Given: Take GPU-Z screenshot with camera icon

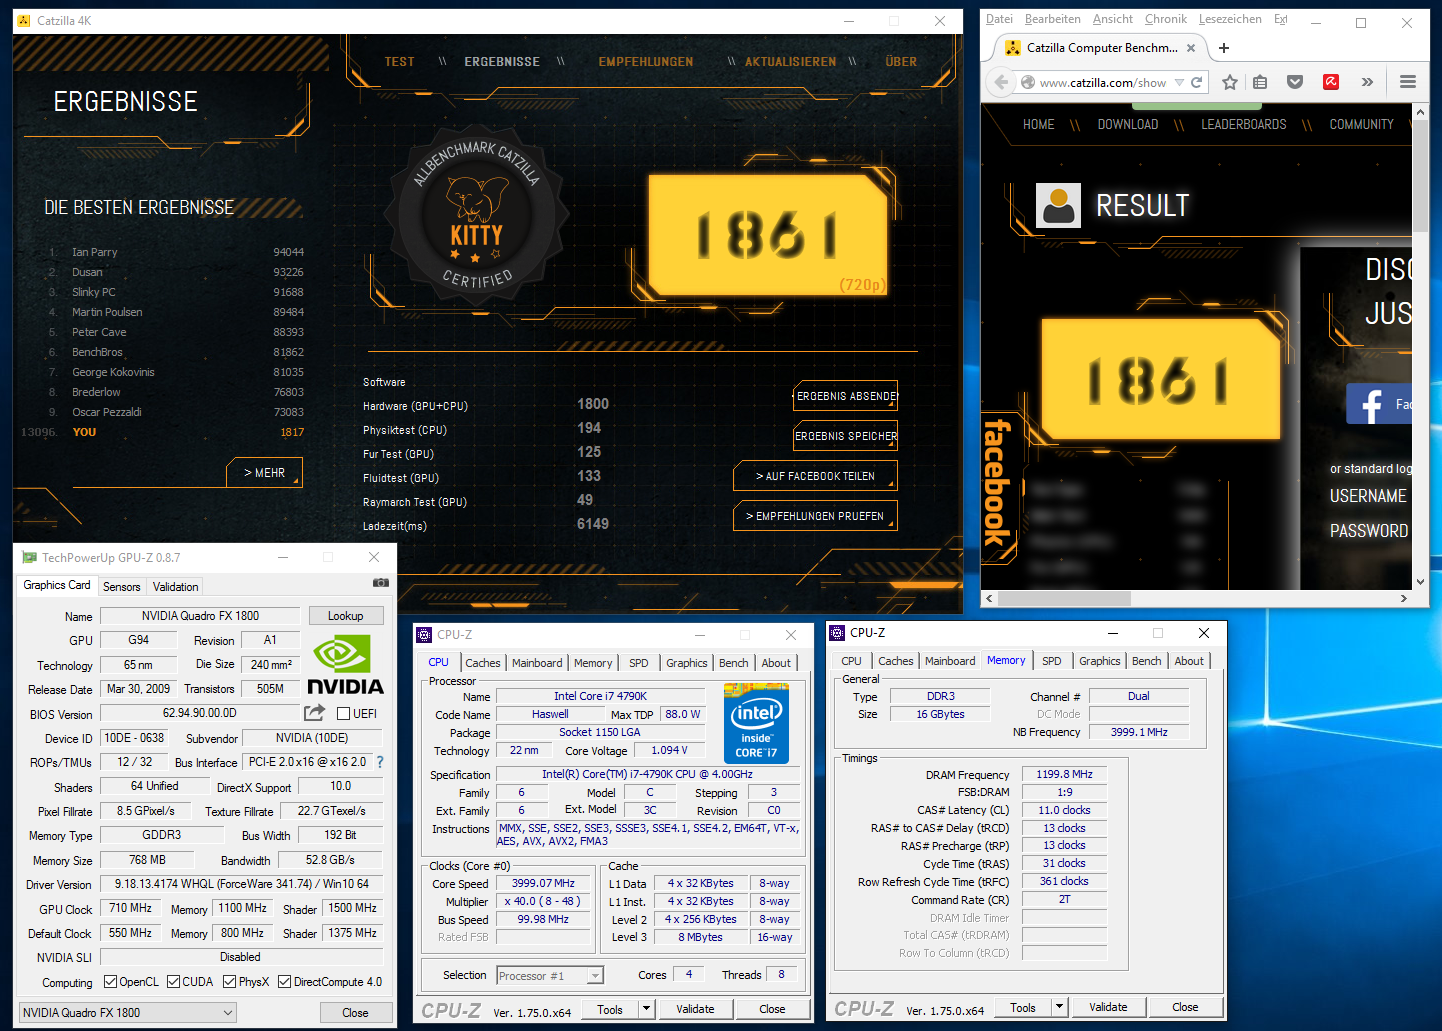Looking at the screenshot, I should pos(381,582).
